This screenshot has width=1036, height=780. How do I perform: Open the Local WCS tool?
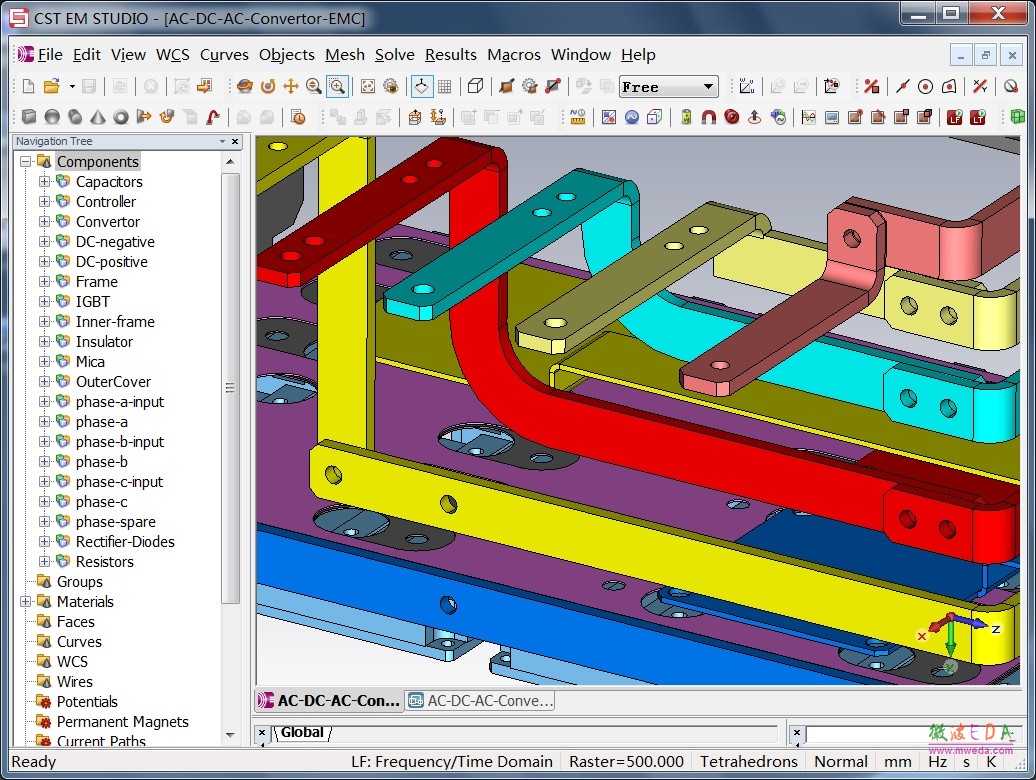pyautogui.click(x=747, y=86)
